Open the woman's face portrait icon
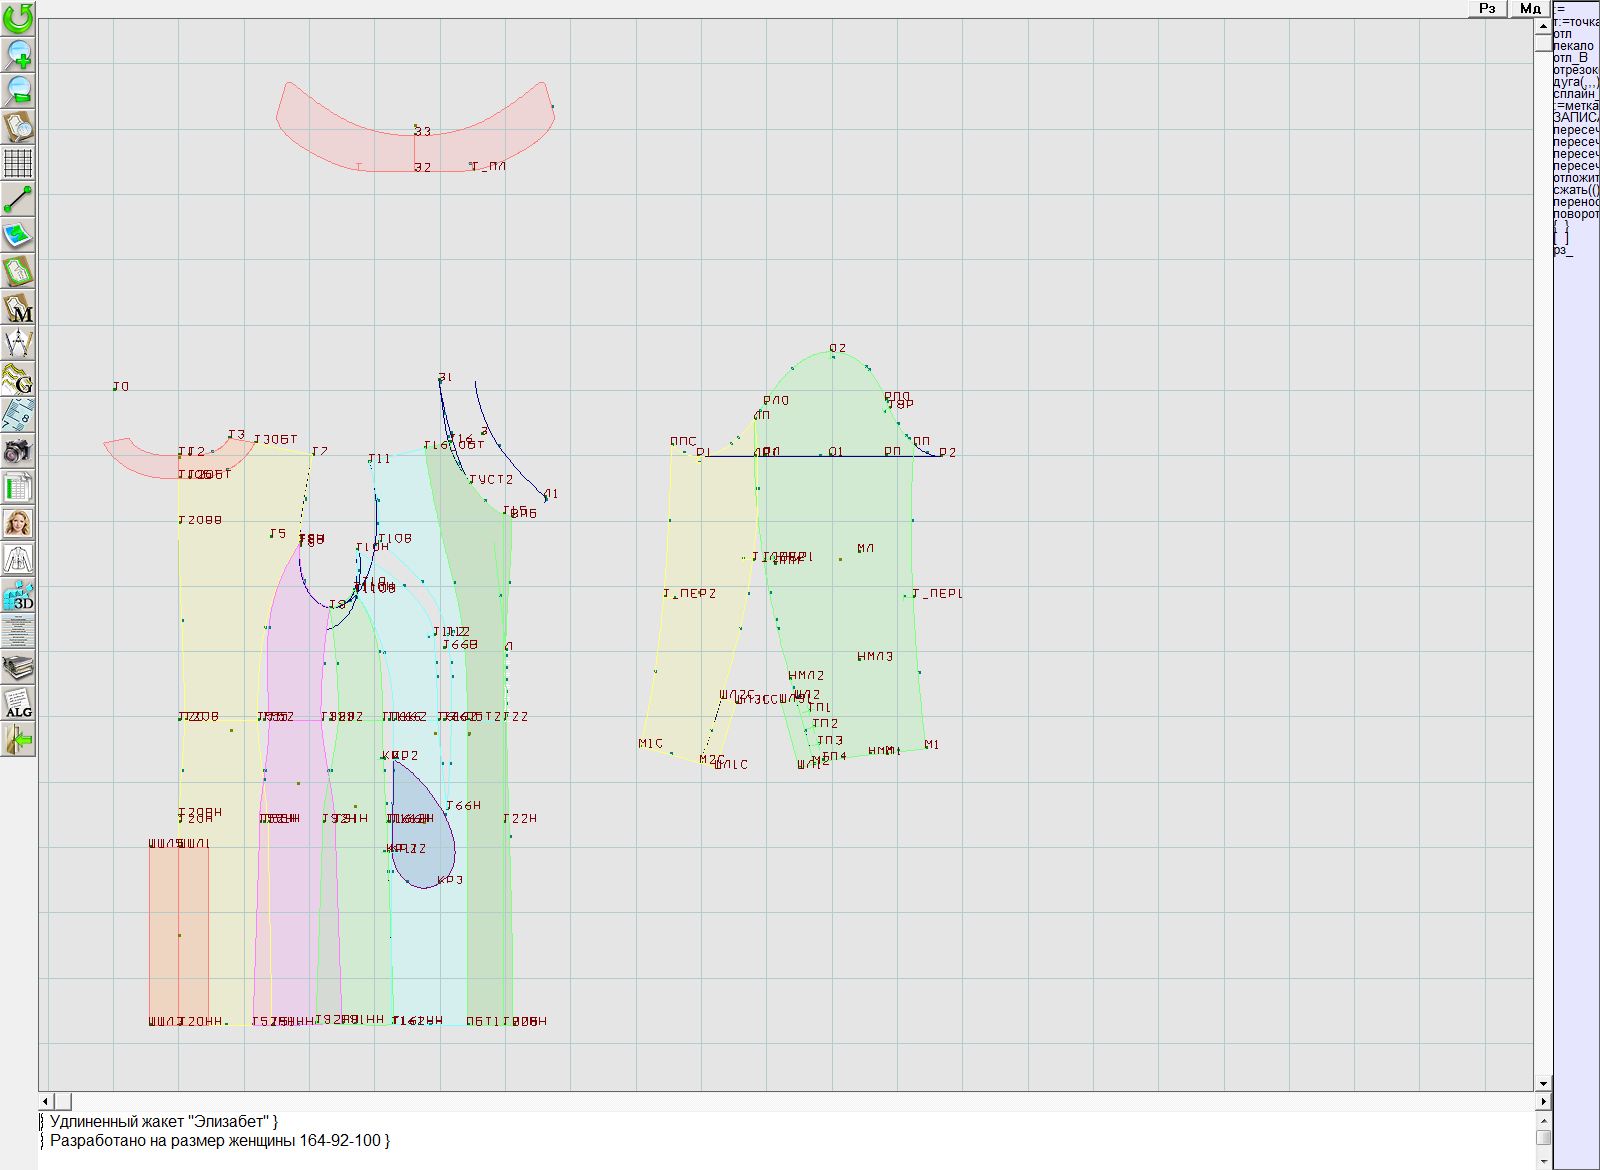Viewport: 1600px width, 1170px height. coord(18,523)
